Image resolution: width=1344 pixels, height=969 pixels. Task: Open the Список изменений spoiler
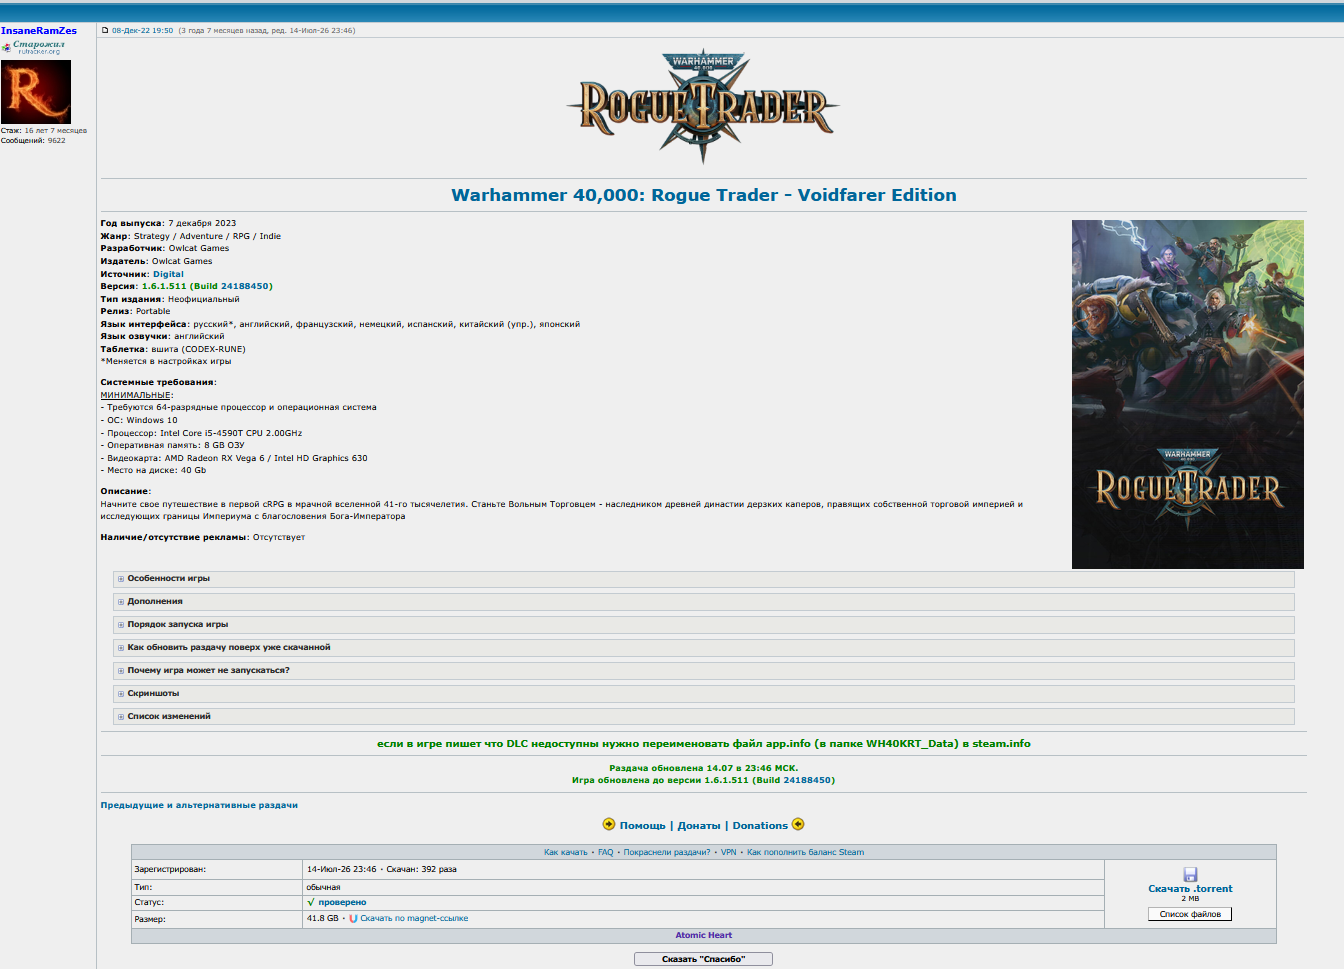[x=704, y=717]
